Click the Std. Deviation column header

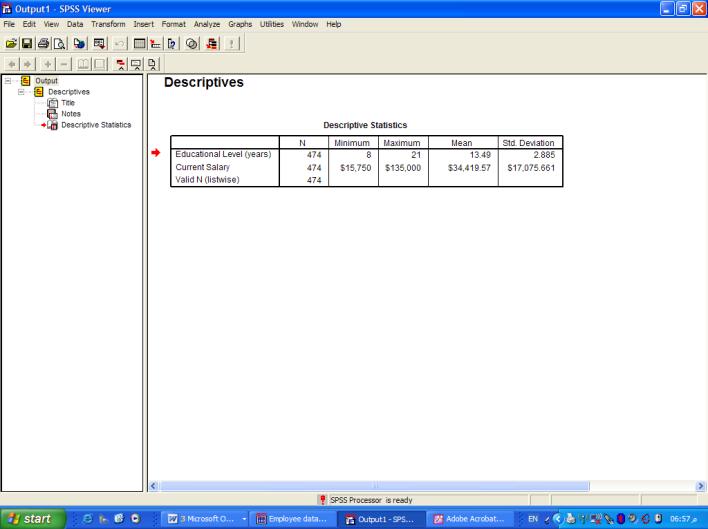528,143
